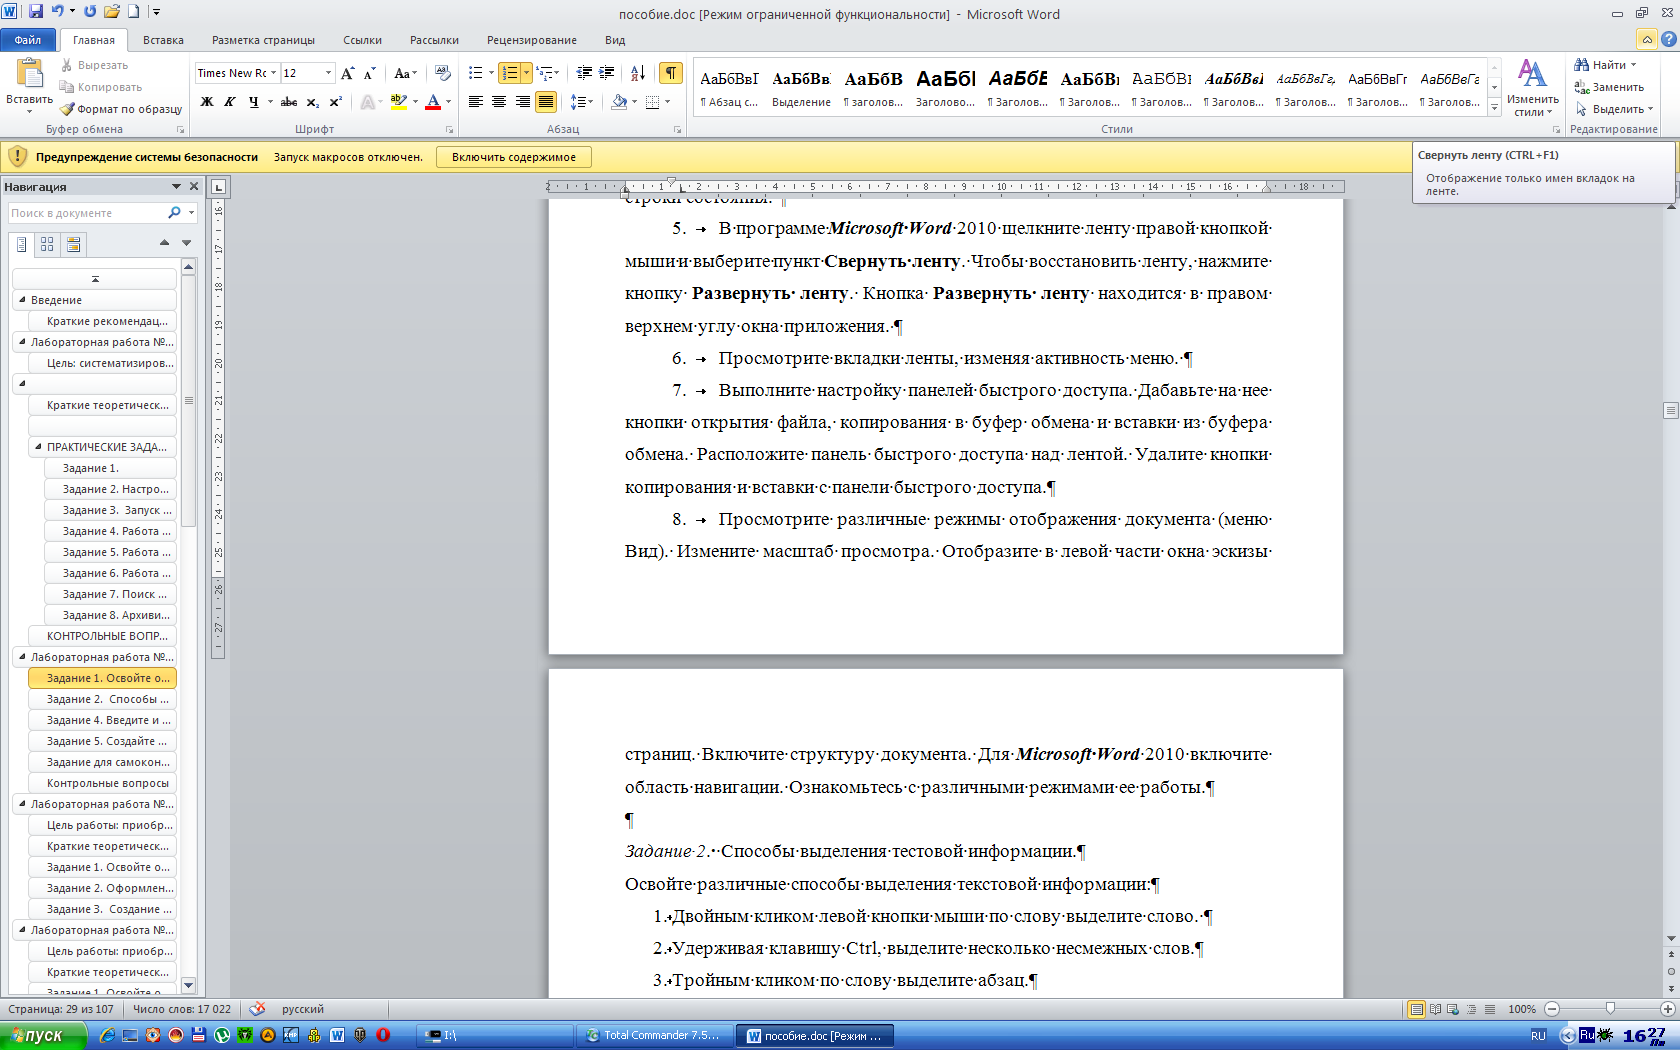Screen dimensions: 1680x1050
Task: Browse pages thumbnails in navigation pane
Action: [x=47, y=244]
